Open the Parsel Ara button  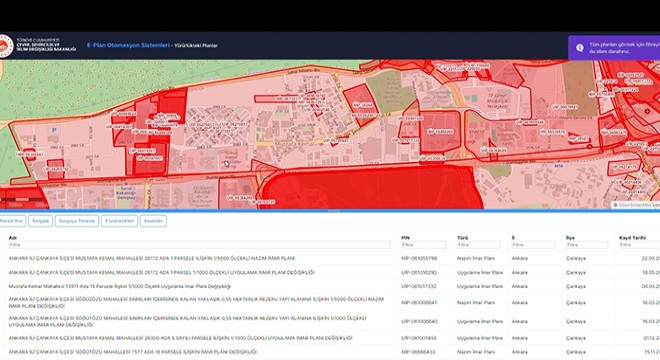pyautogui.click(x=12, y=221)
